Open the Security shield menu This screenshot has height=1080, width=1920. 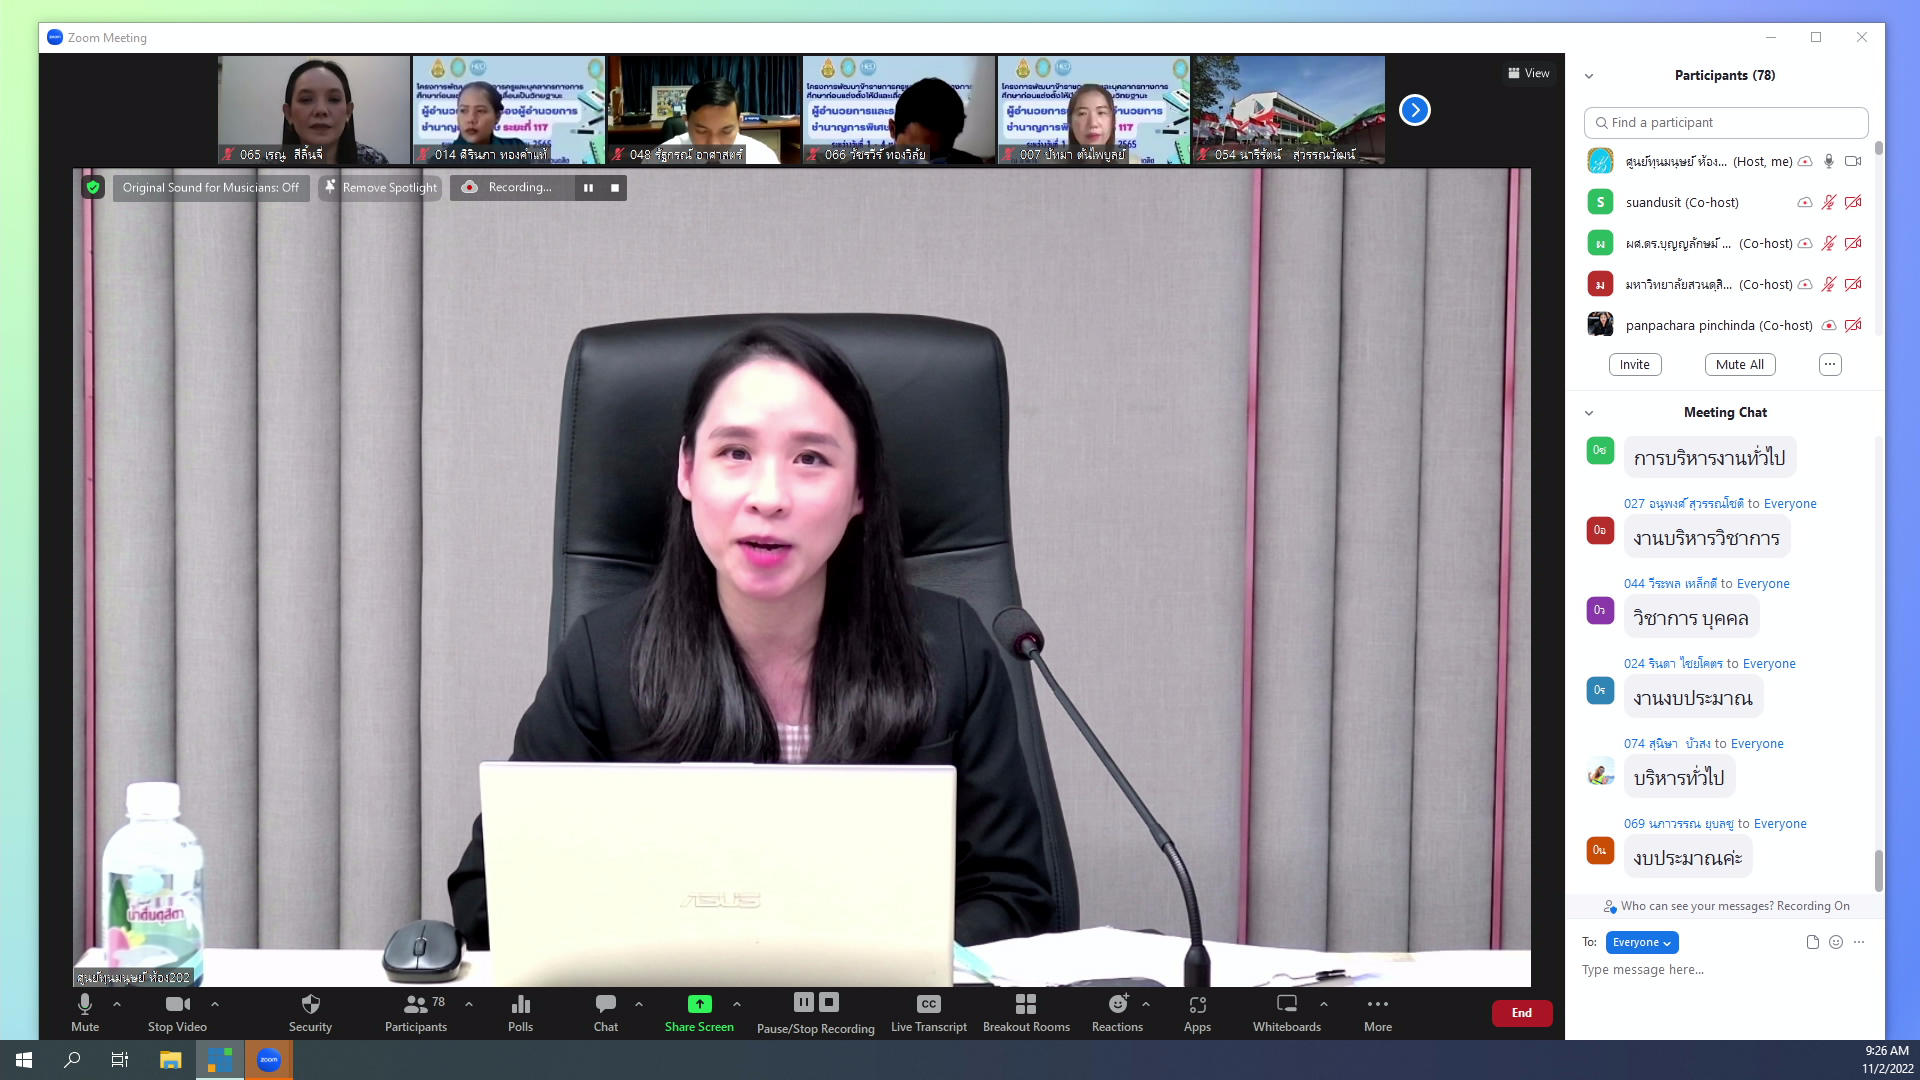point(310,1012)
